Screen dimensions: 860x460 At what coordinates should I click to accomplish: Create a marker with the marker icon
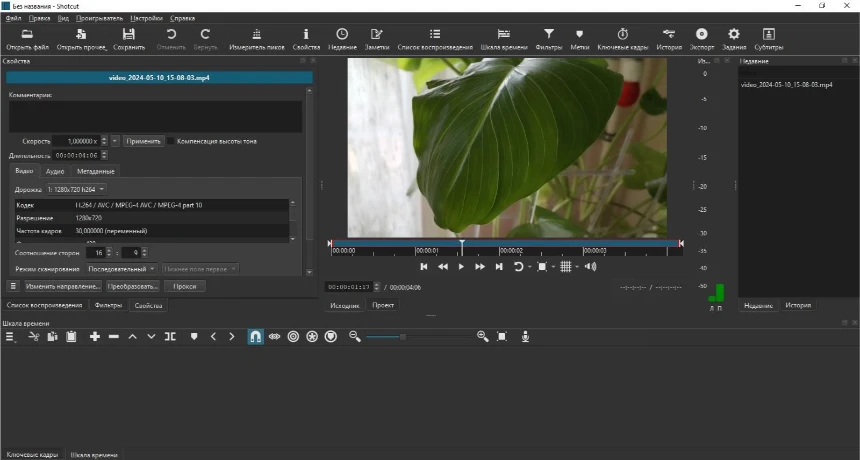point(194,337)
